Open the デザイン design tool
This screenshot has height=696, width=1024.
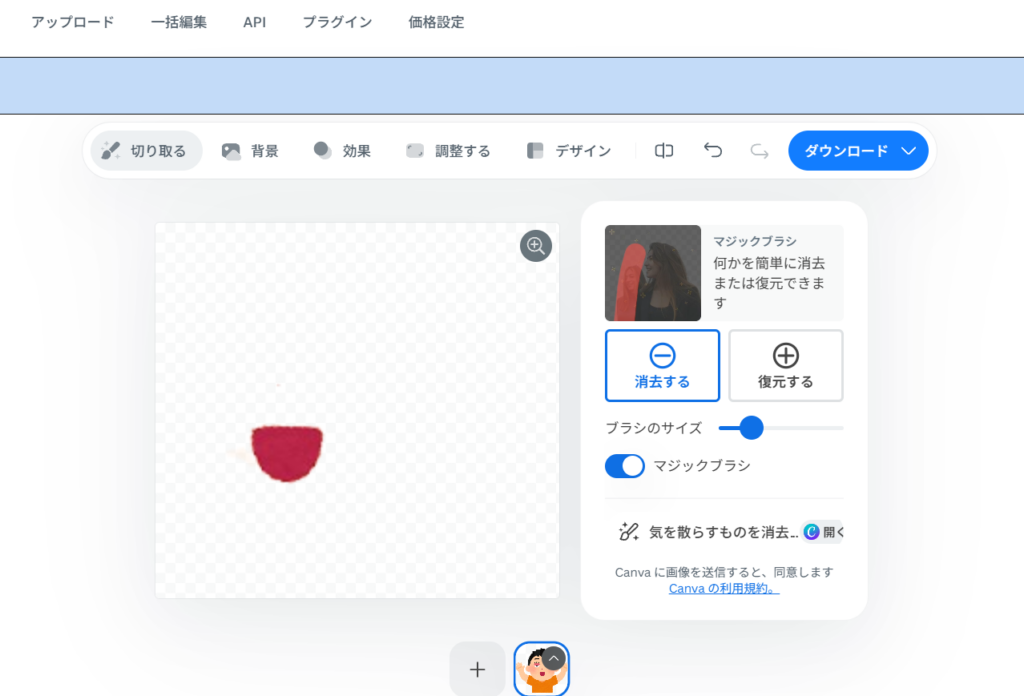(x=569, y=151)
